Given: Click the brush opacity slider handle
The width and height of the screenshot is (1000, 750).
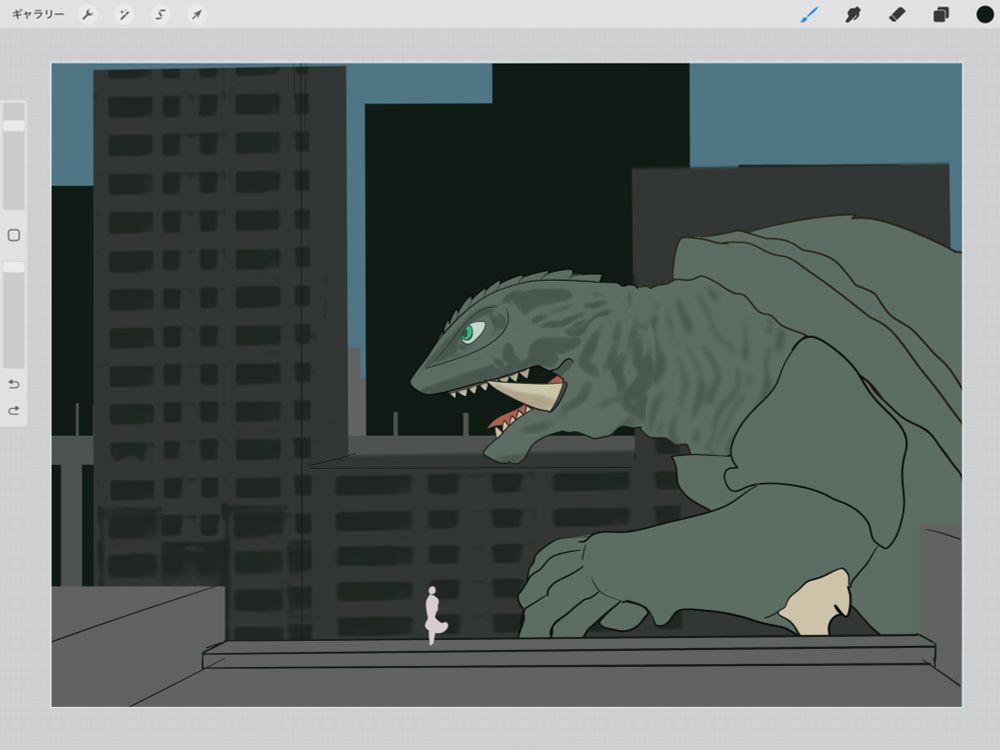Looking at the screenshot, I should click(14, 267).
